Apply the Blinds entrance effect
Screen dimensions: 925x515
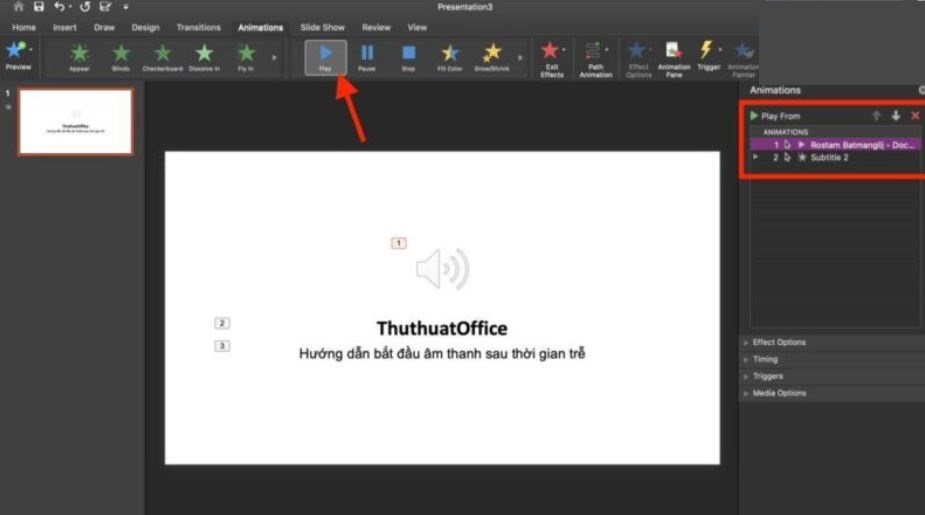tap(121, 57)
